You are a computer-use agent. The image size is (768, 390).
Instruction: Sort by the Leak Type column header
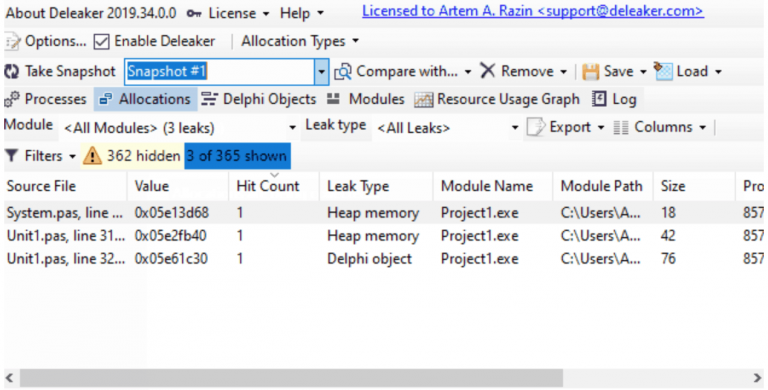tap(376, 186)
